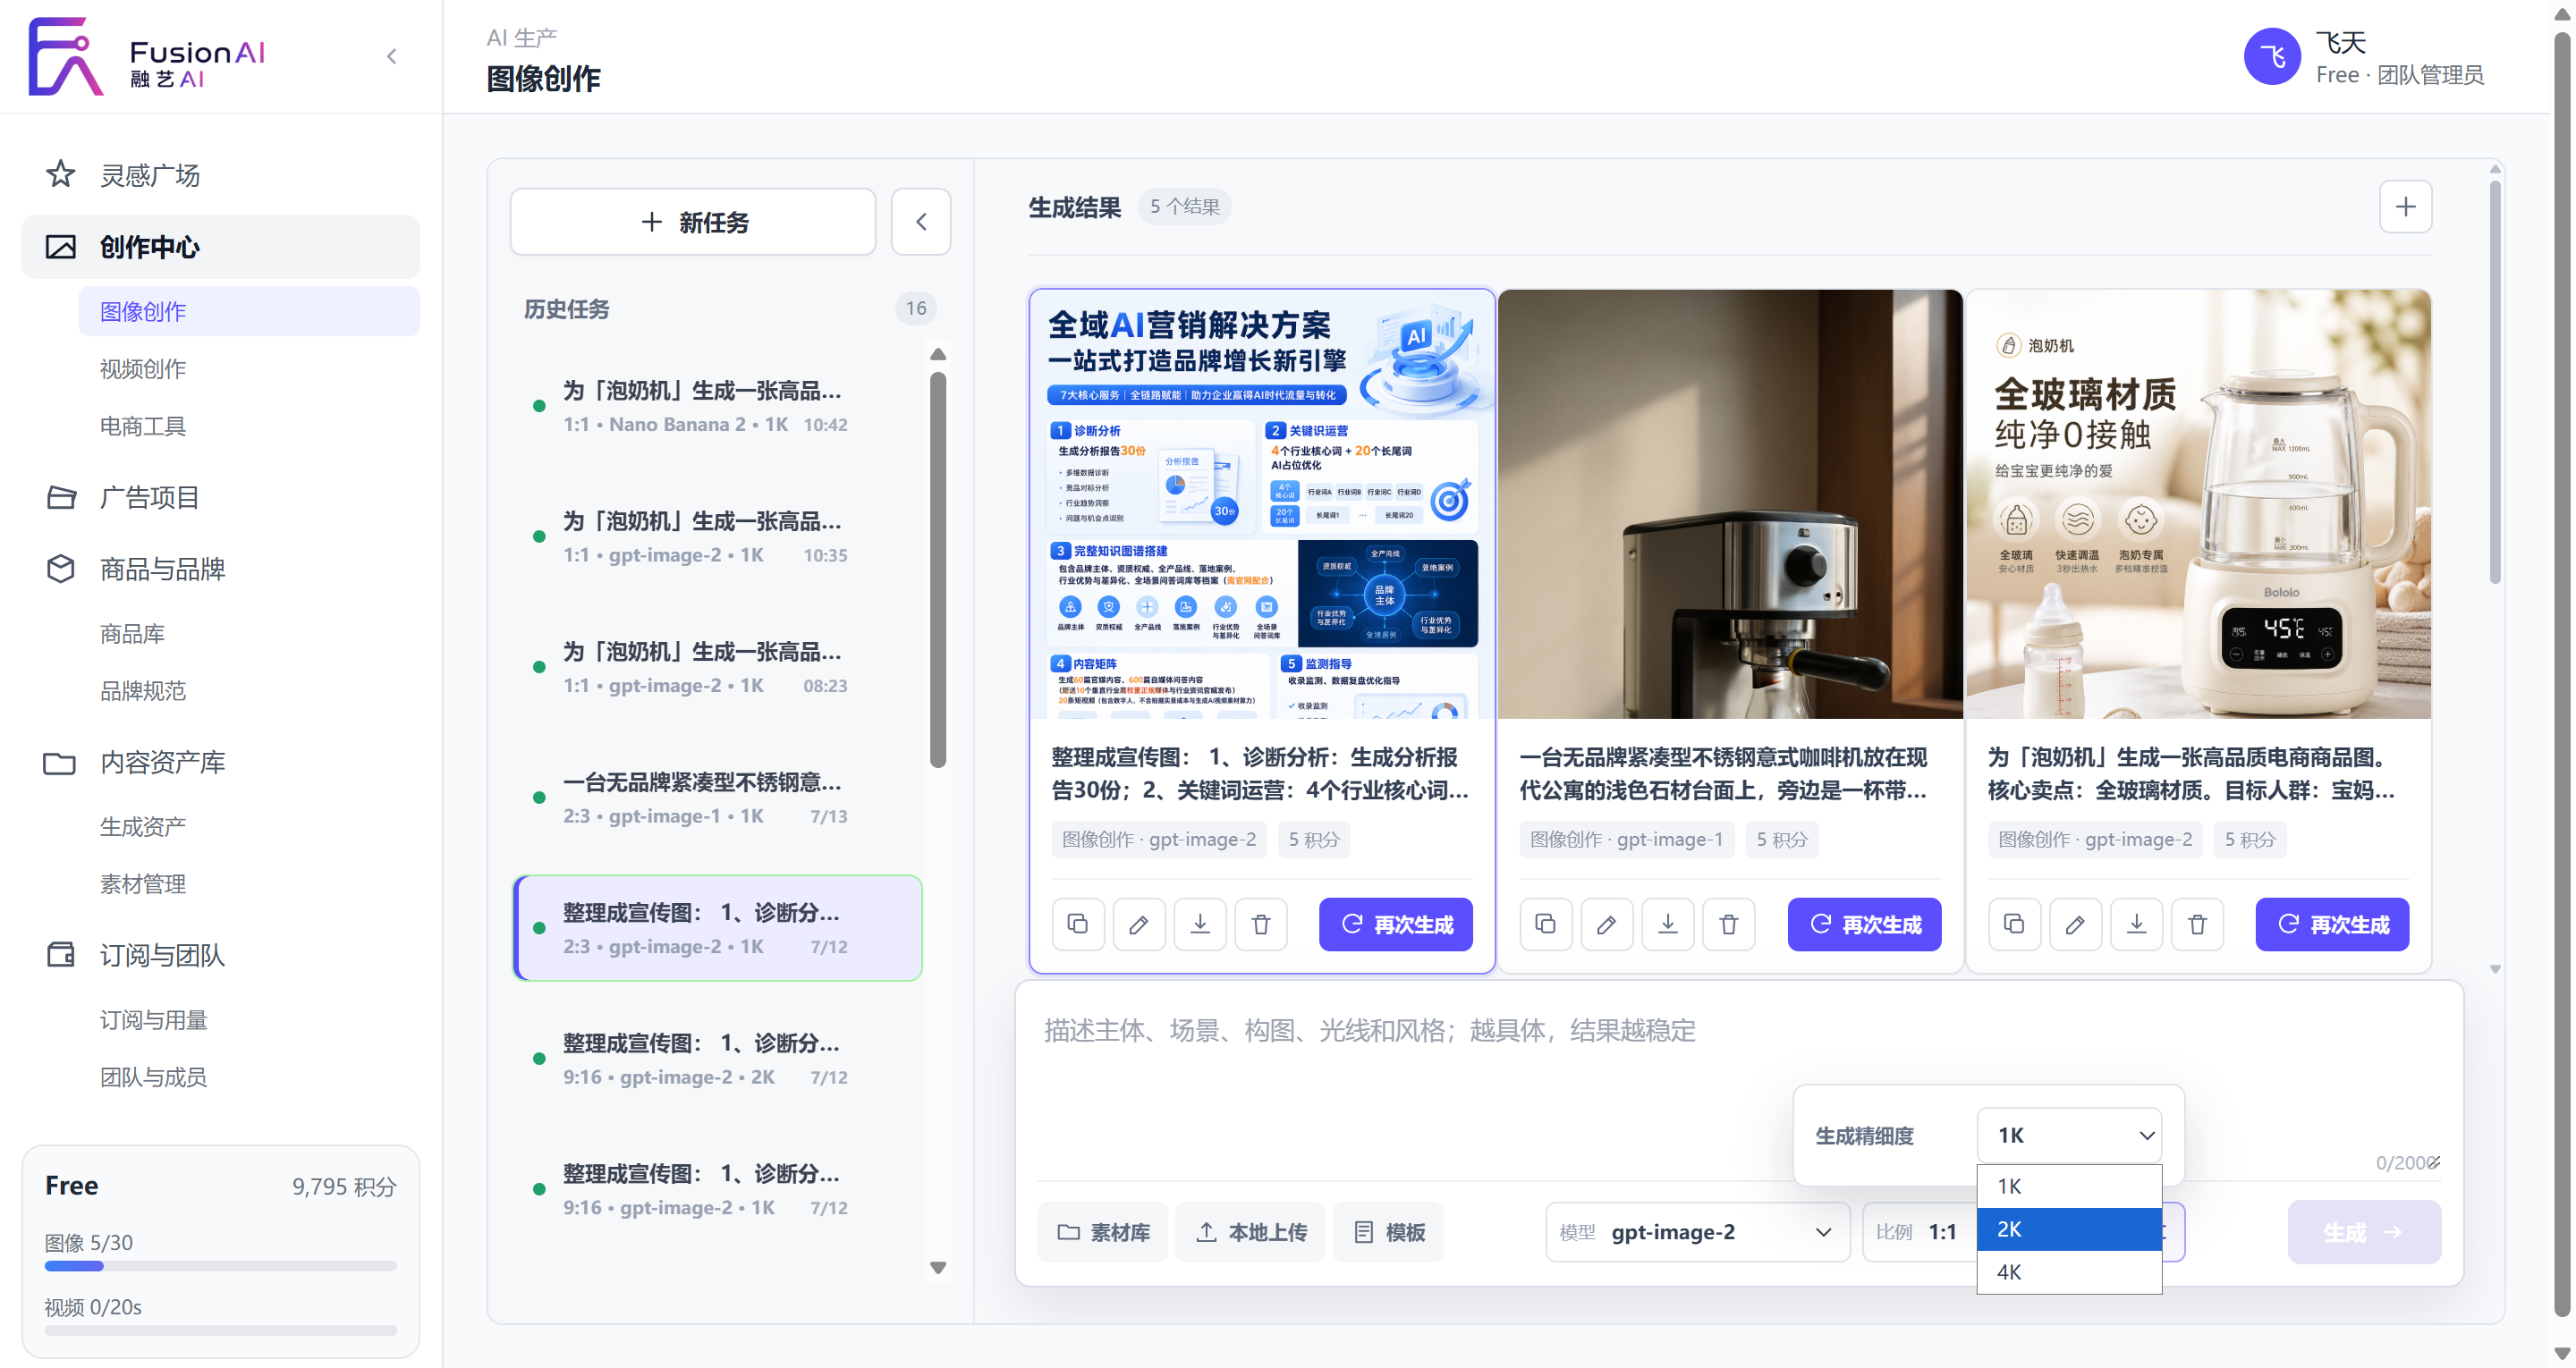Select the 创作中心 sidebar section

click(221, 247)
